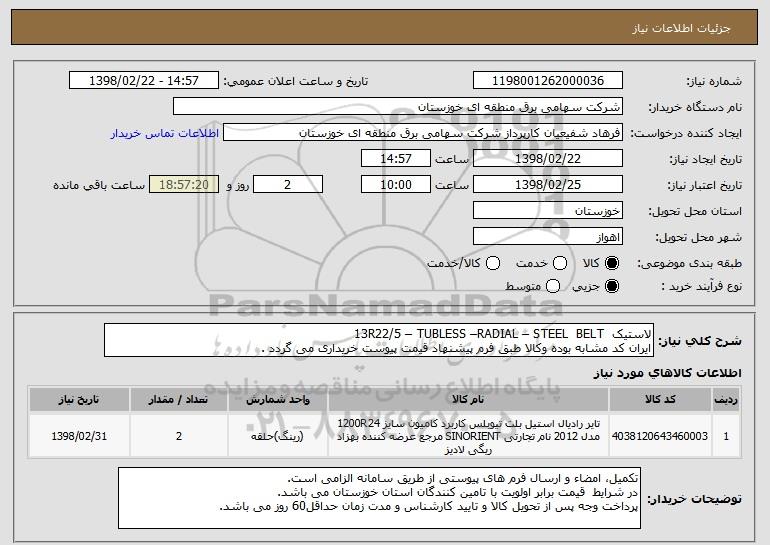Screen dimensions: 770x545
Task: Choose the متوسط purchase type radio
Action: [x=553, y=286]
